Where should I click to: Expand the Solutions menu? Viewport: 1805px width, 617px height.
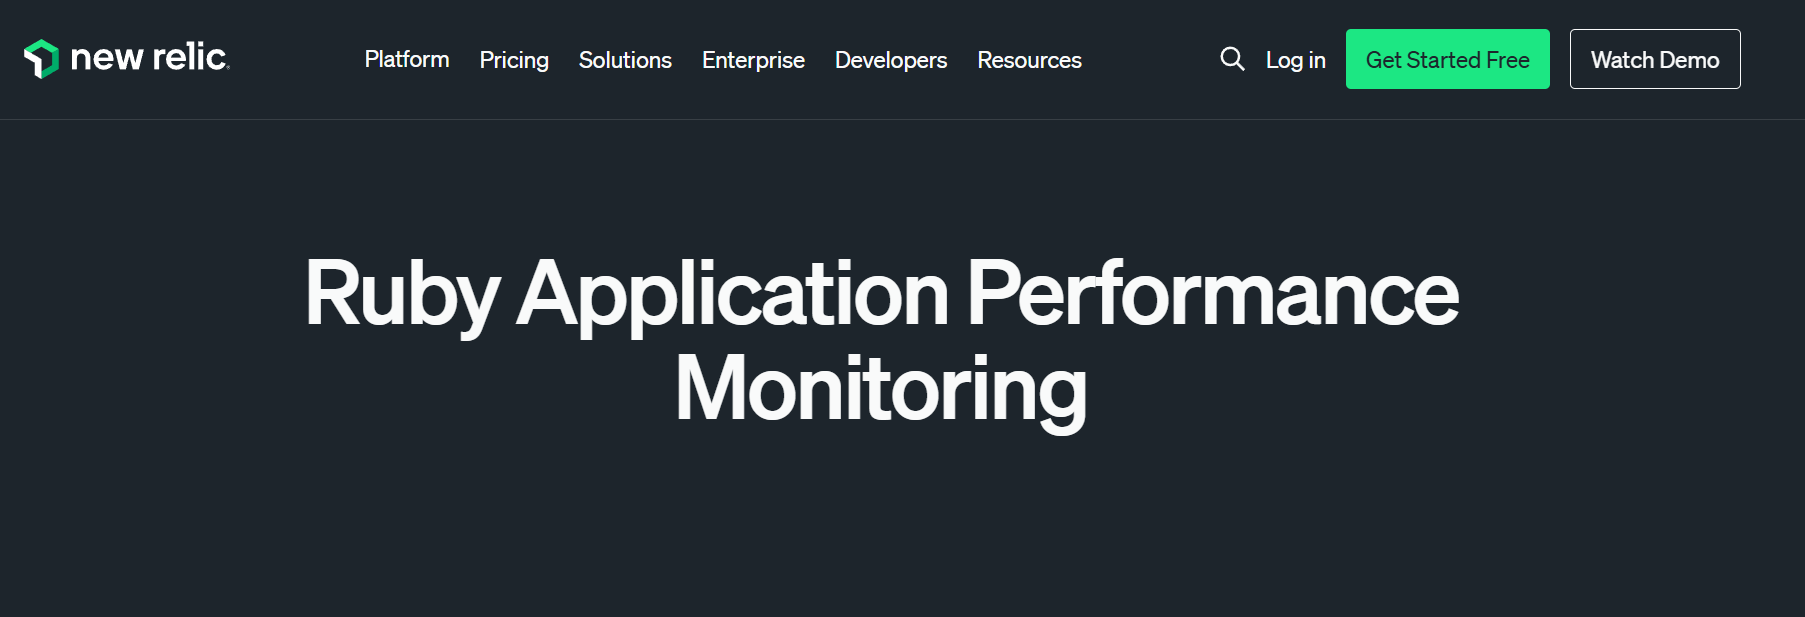(625, 60)
